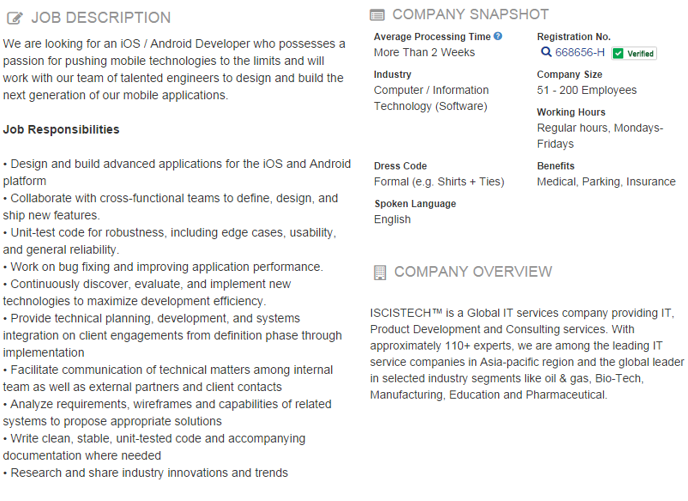Click the 51 - 200 Employees text

point(587,90)
